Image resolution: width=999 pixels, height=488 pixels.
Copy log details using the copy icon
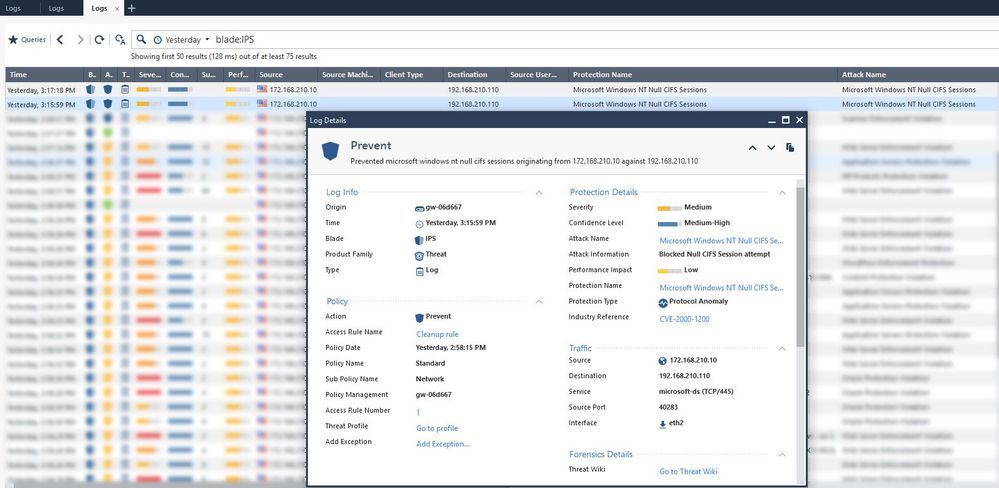click(x=790, y=148)
